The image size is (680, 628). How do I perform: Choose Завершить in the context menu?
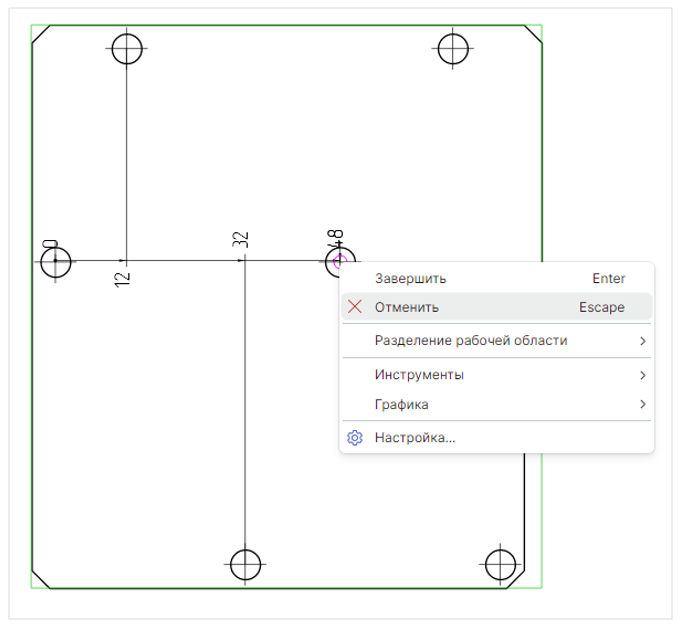[x=410, y=278]
